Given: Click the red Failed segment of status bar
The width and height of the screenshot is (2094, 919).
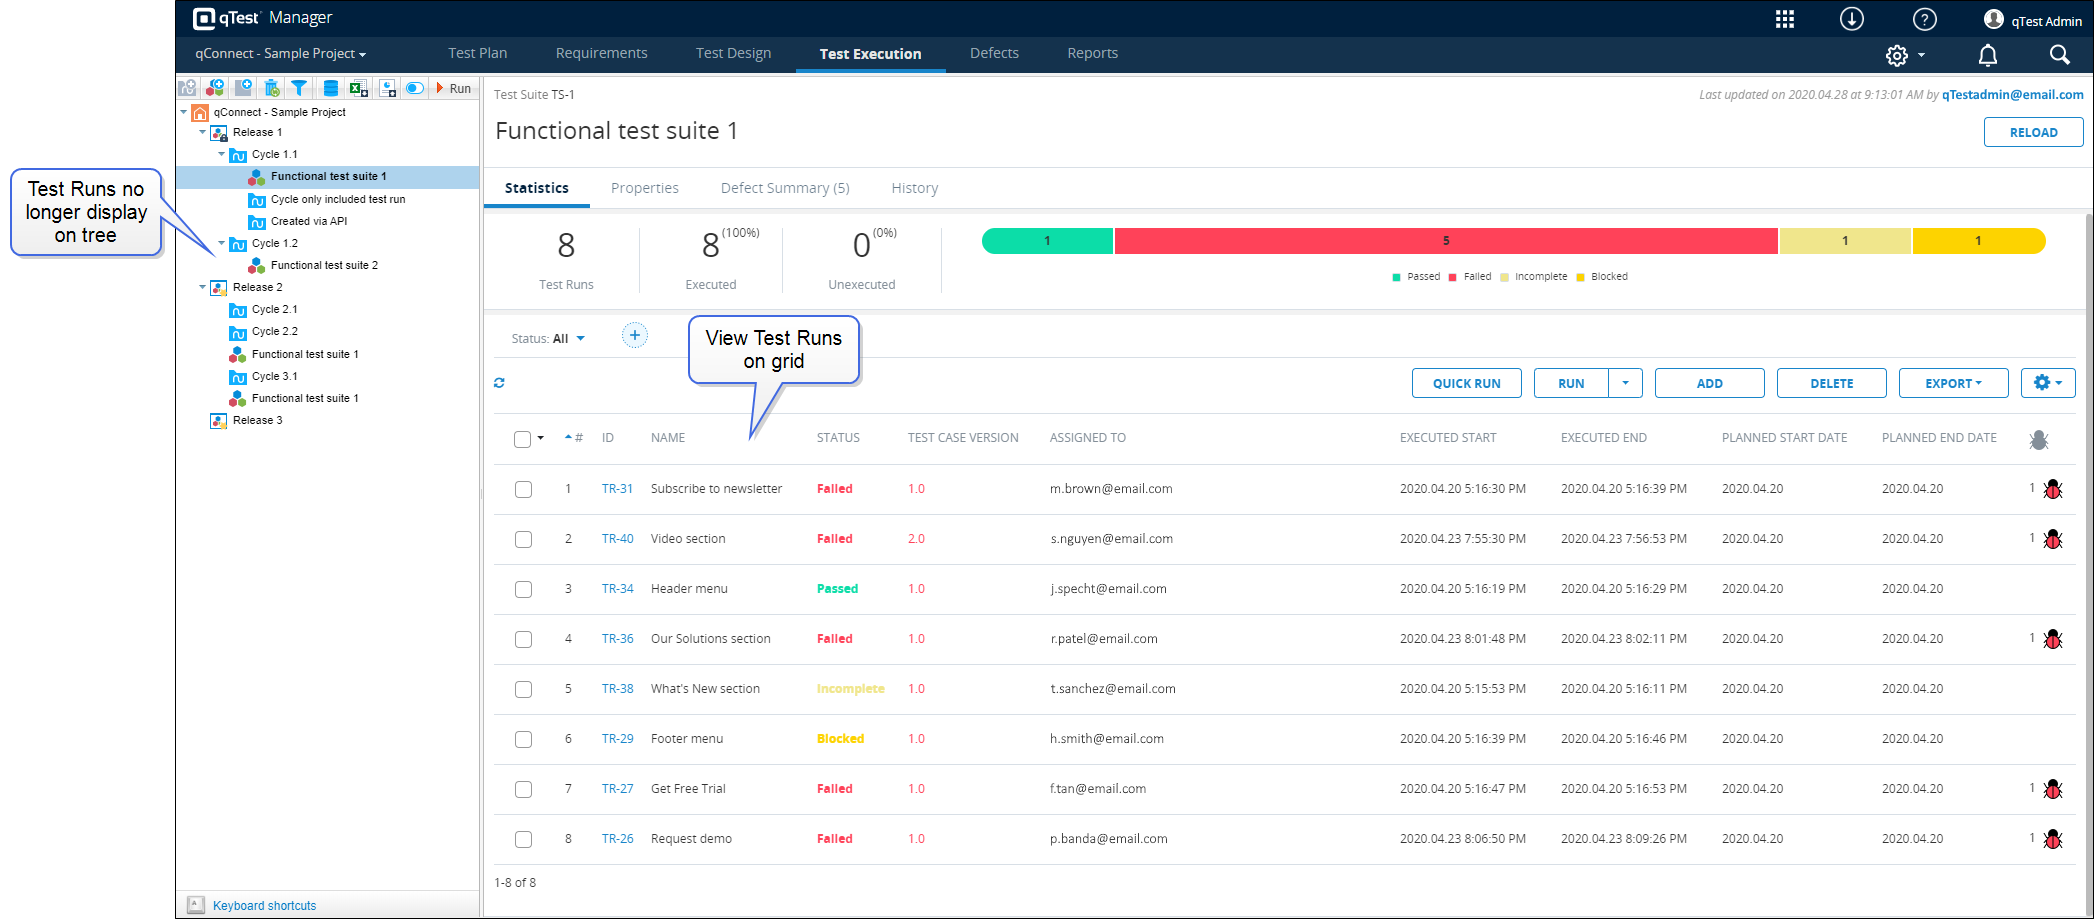Looking at the screenshot, I should click(x=1445, y=241).
